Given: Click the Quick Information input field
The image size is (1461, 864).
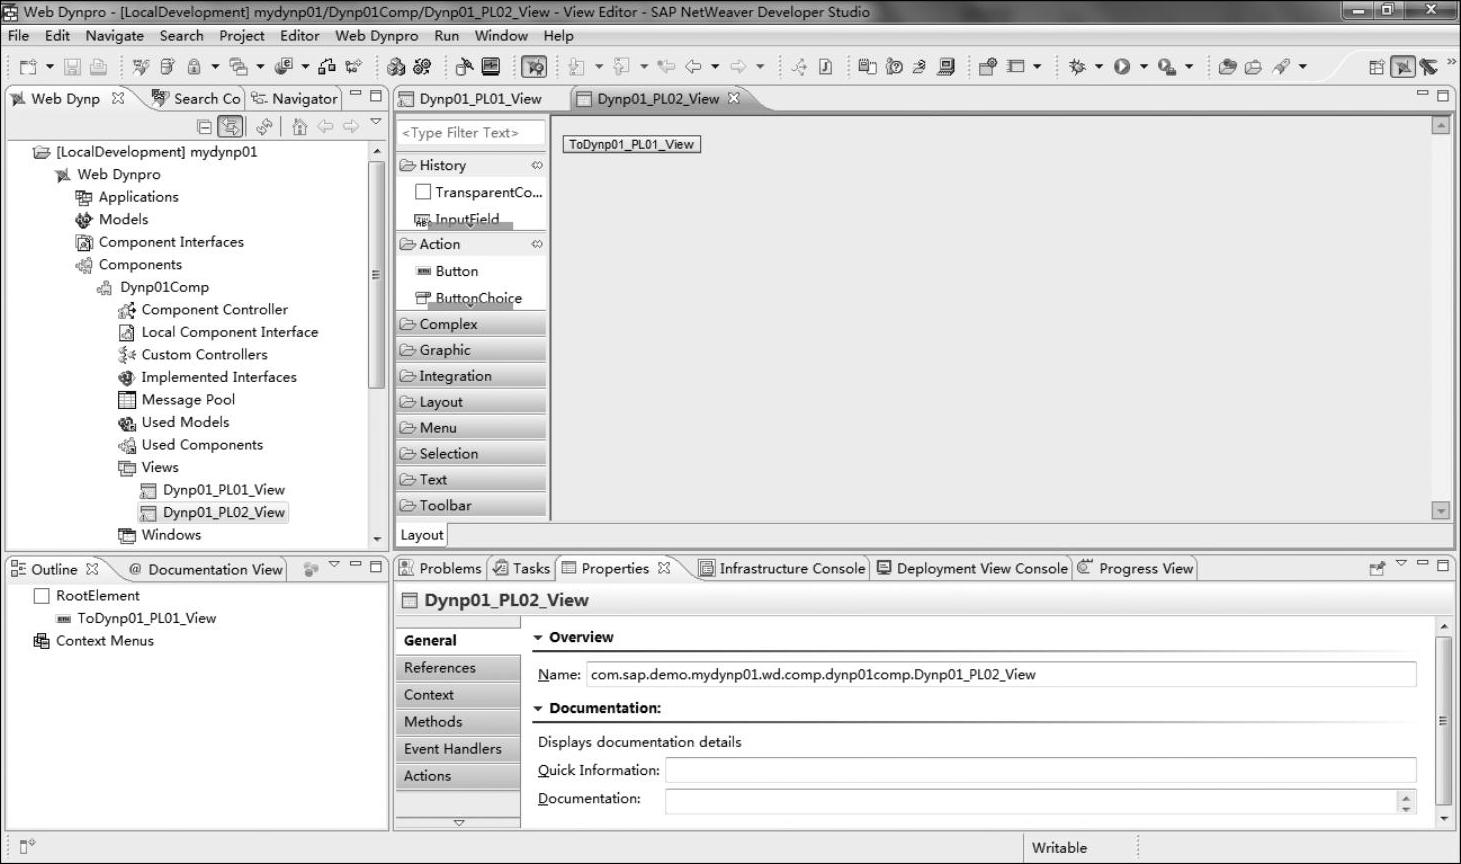Looking at the screenshot, I should point(1041,770).
